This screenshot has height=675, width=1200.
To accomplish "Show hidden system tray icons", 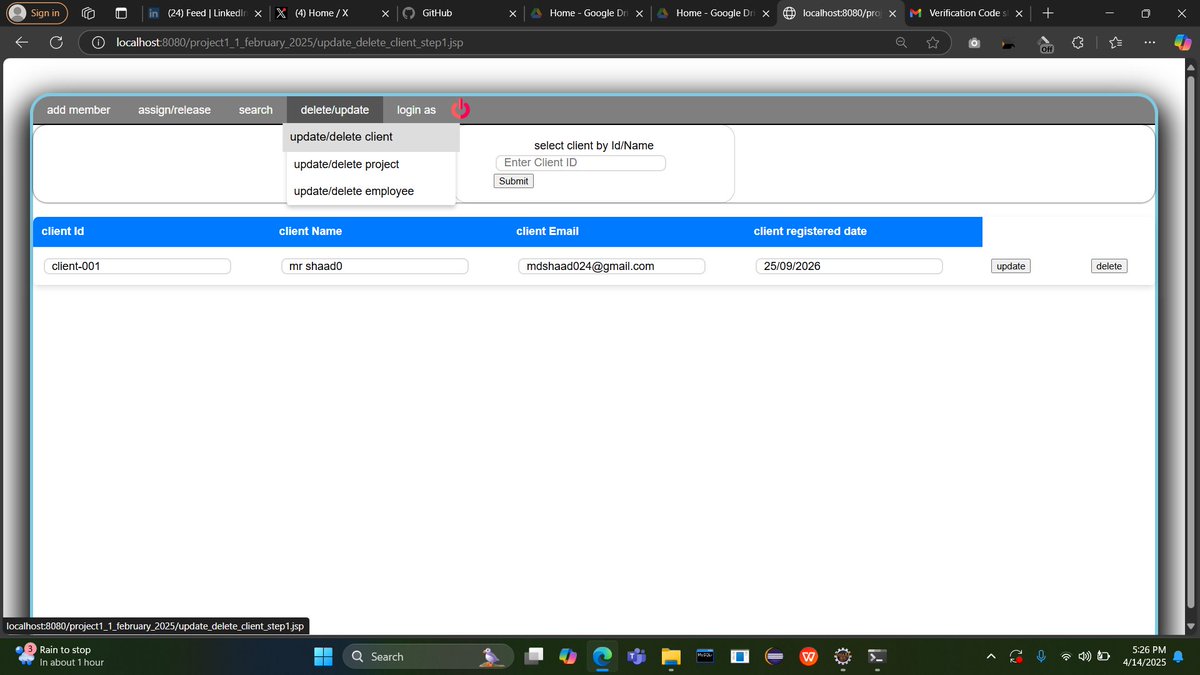I will 991,656.
